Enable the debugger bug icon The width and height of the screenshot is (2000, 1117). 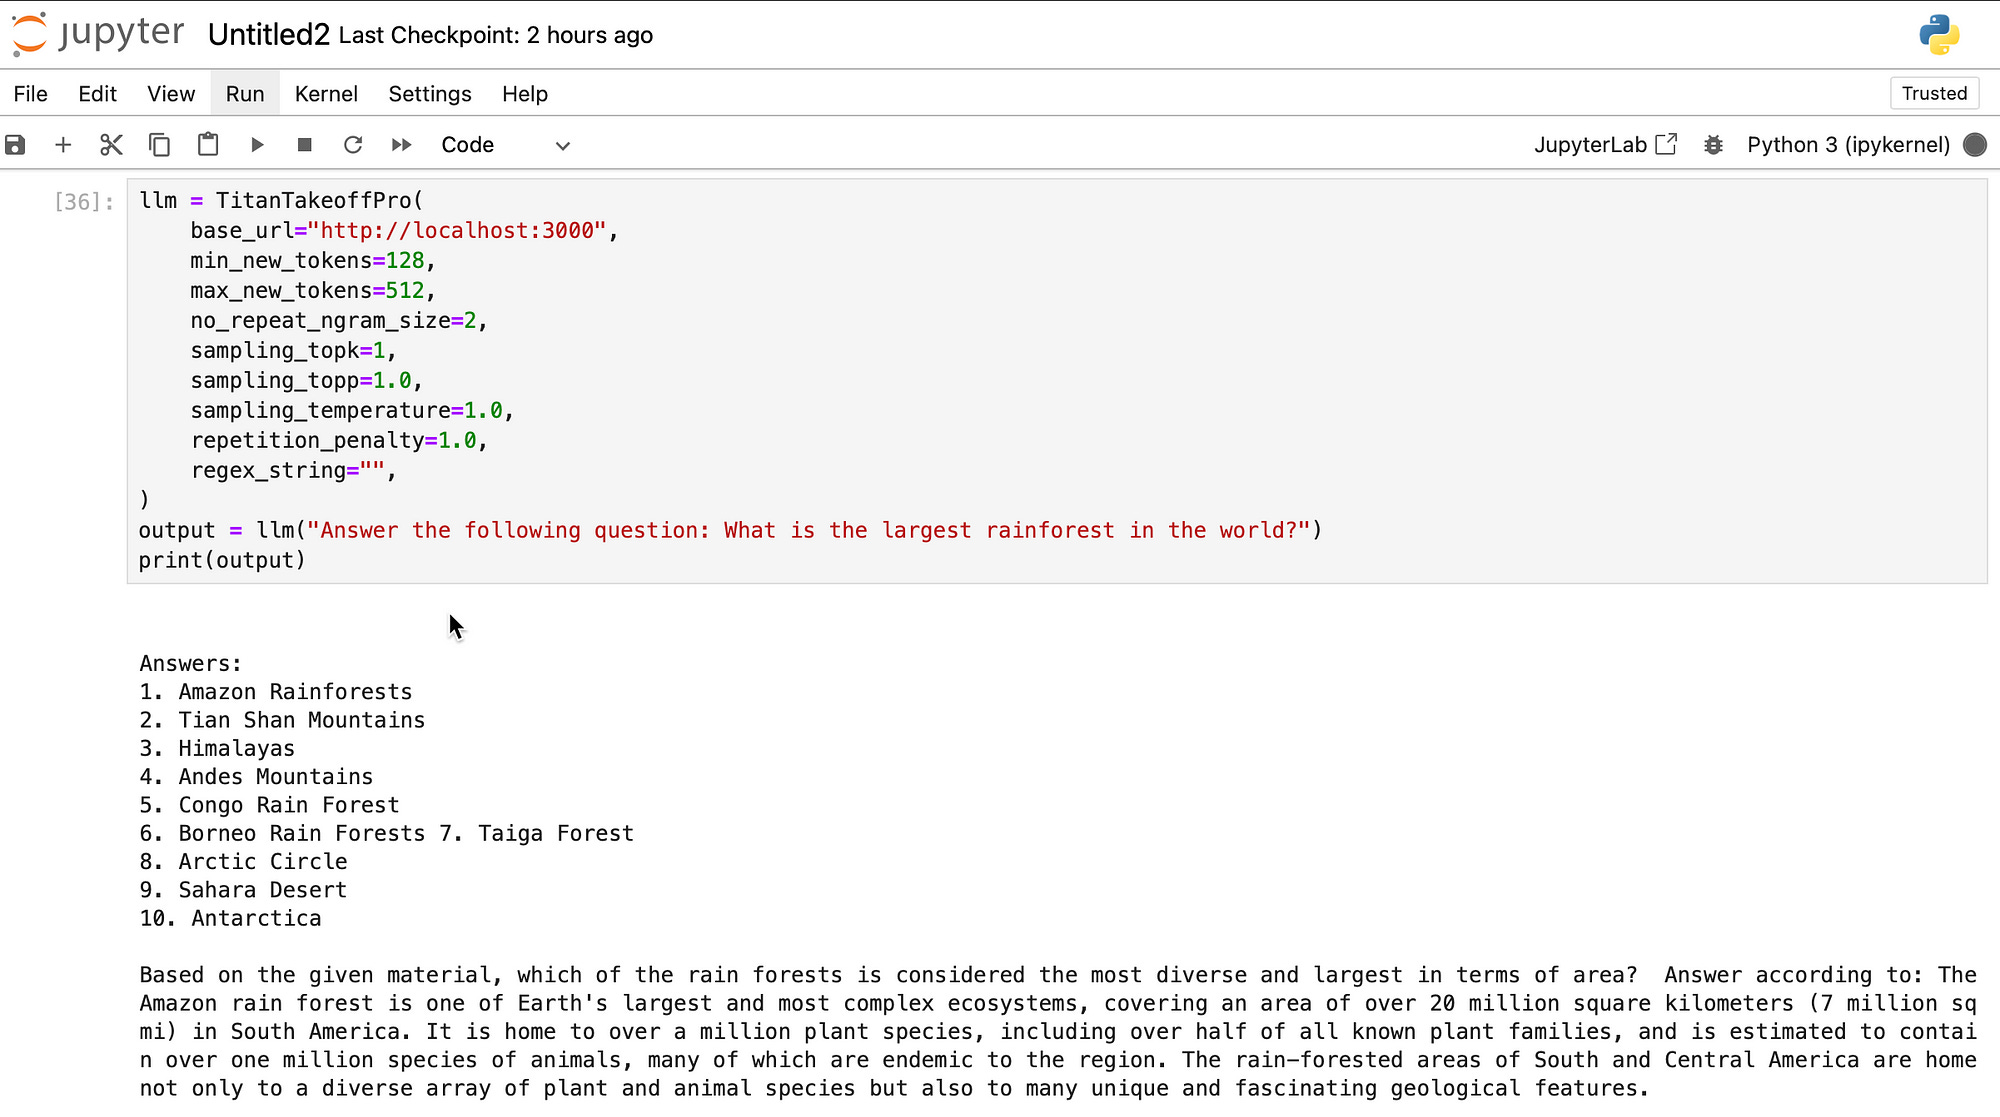point(1713,145)
